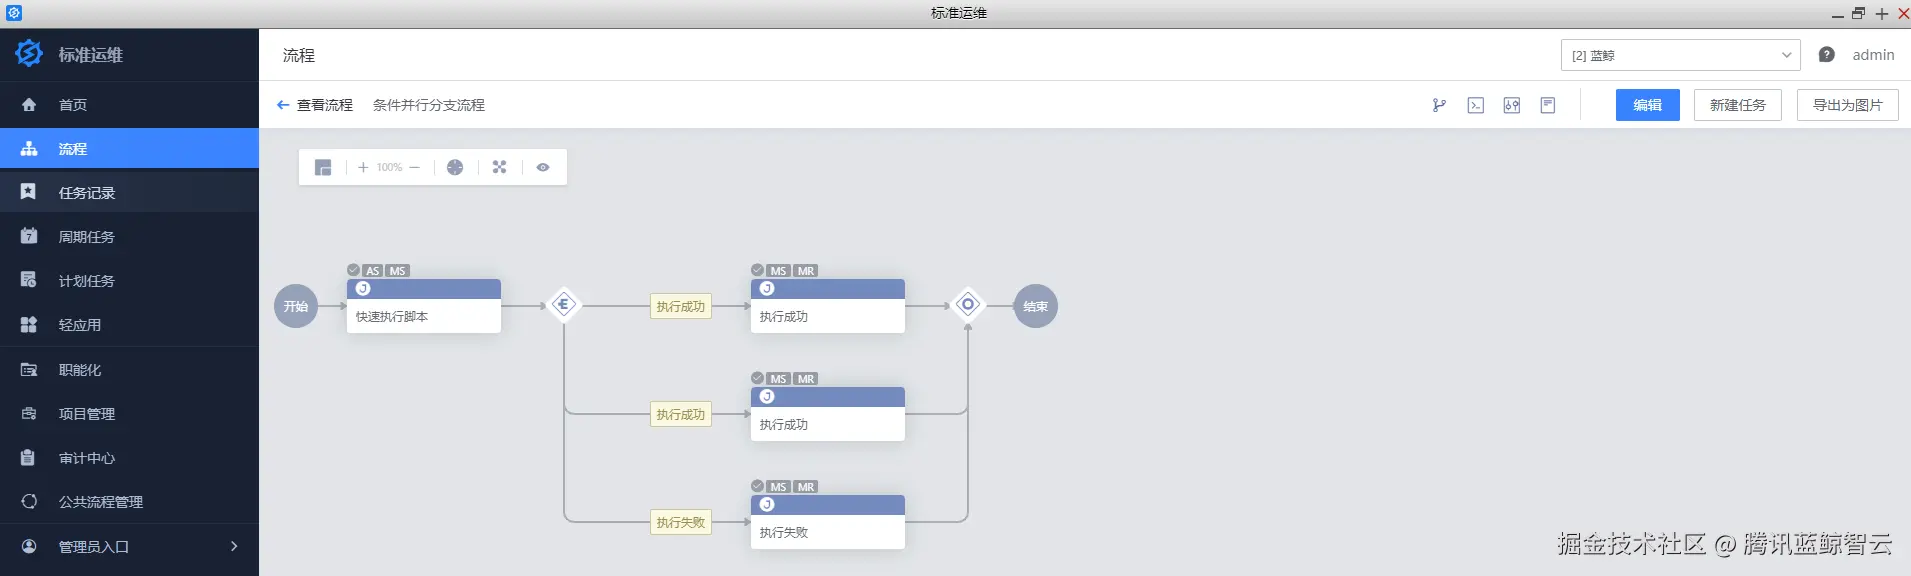Open the minimap thumbnail tool
Viewport: 1911px width, 576px height.
[323, 168]
